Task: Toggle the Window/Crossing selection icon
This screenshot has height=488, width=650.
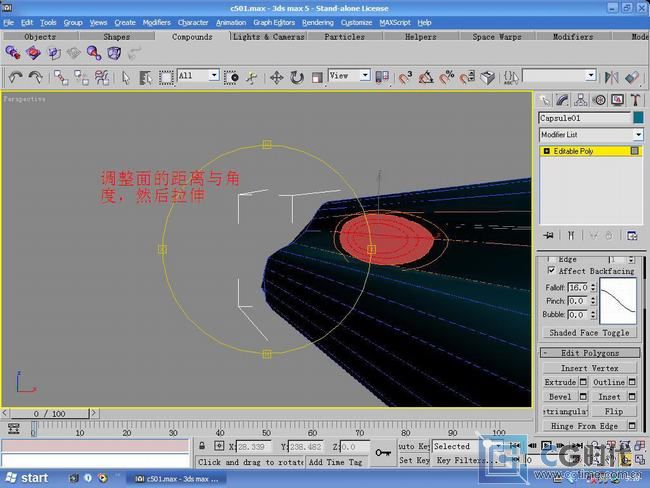Action: coord(231,77)
